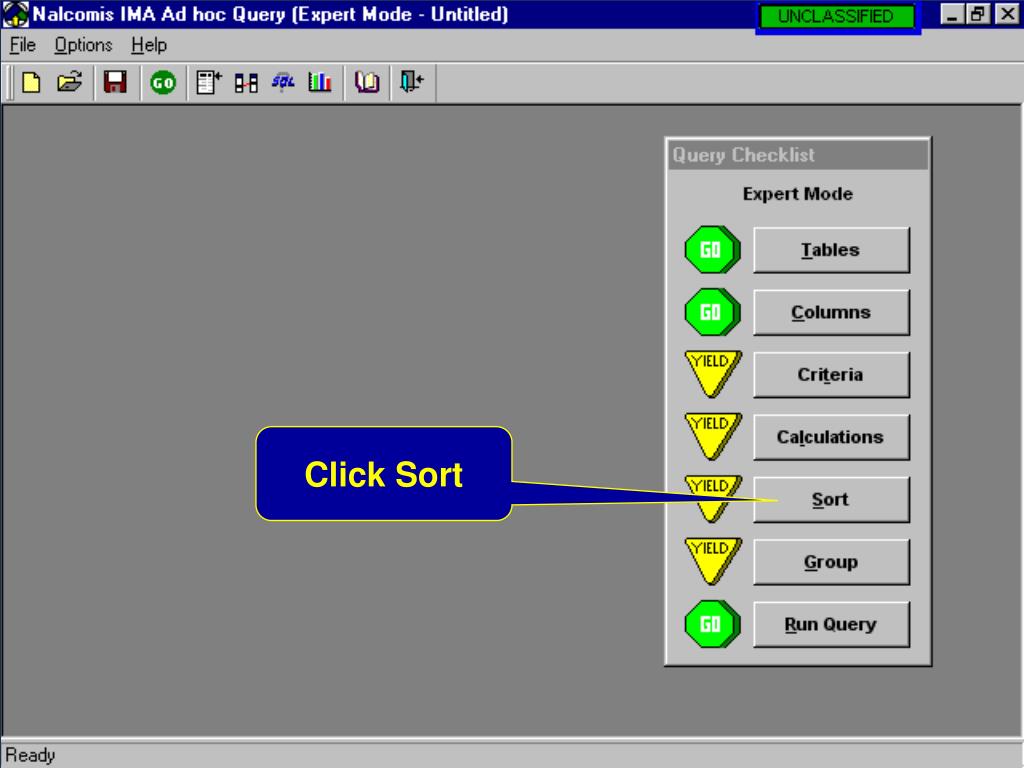Click the Criteria button
The width and height of the screenshot is (1024, 768).
coord(831,375)
